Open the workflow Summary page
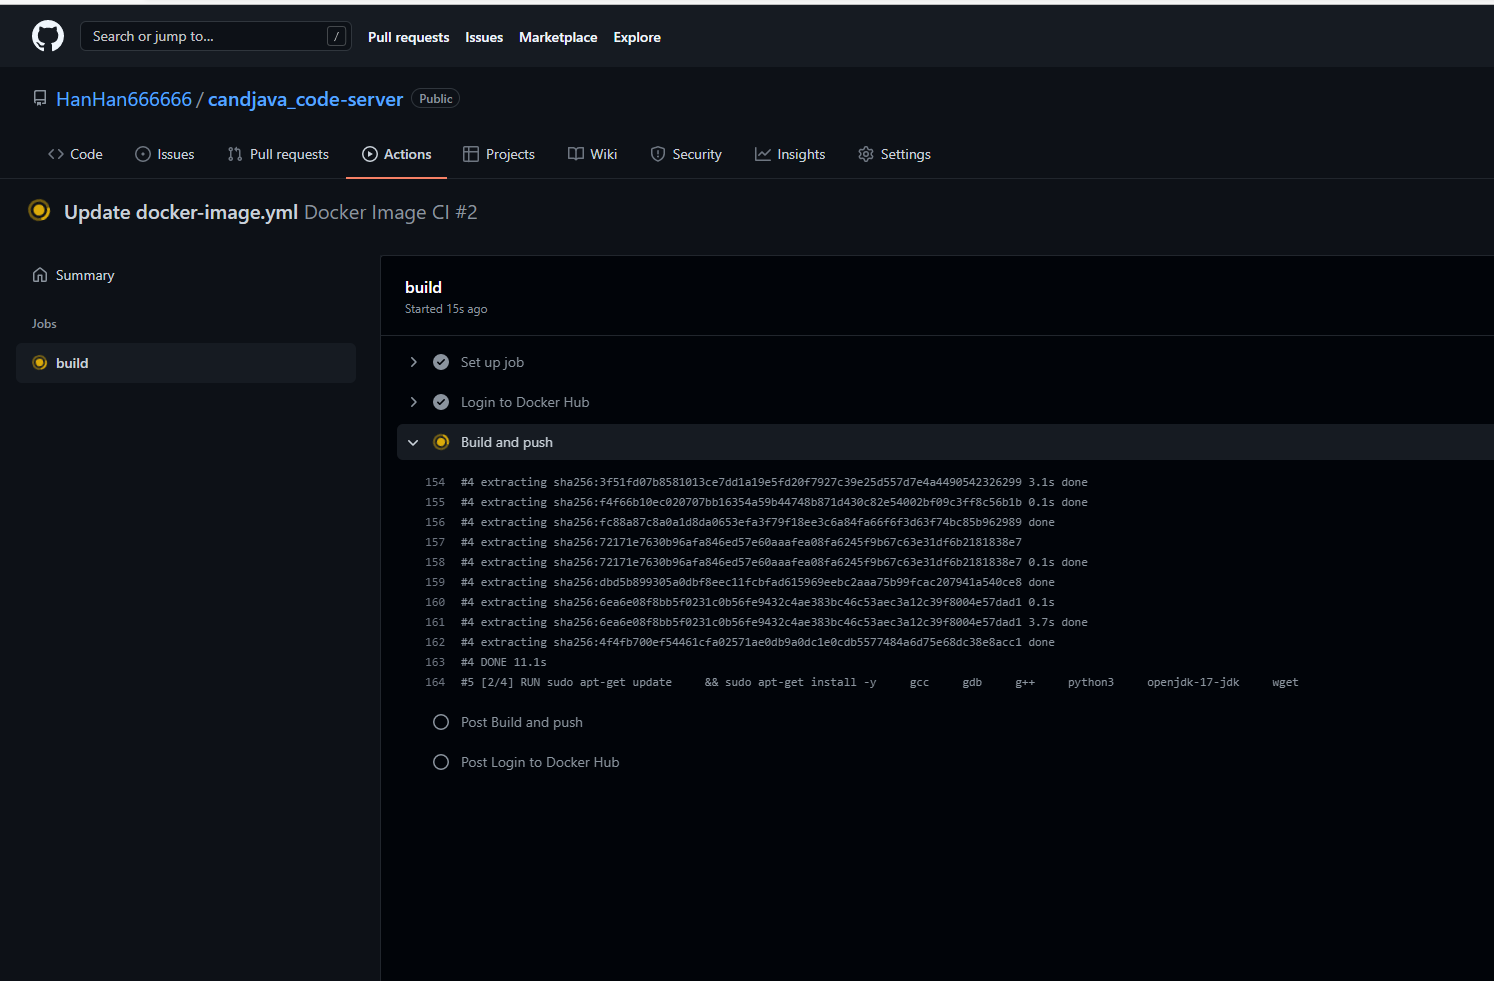The height and width of the screenshot is (981, 1494). pos(84,275)
